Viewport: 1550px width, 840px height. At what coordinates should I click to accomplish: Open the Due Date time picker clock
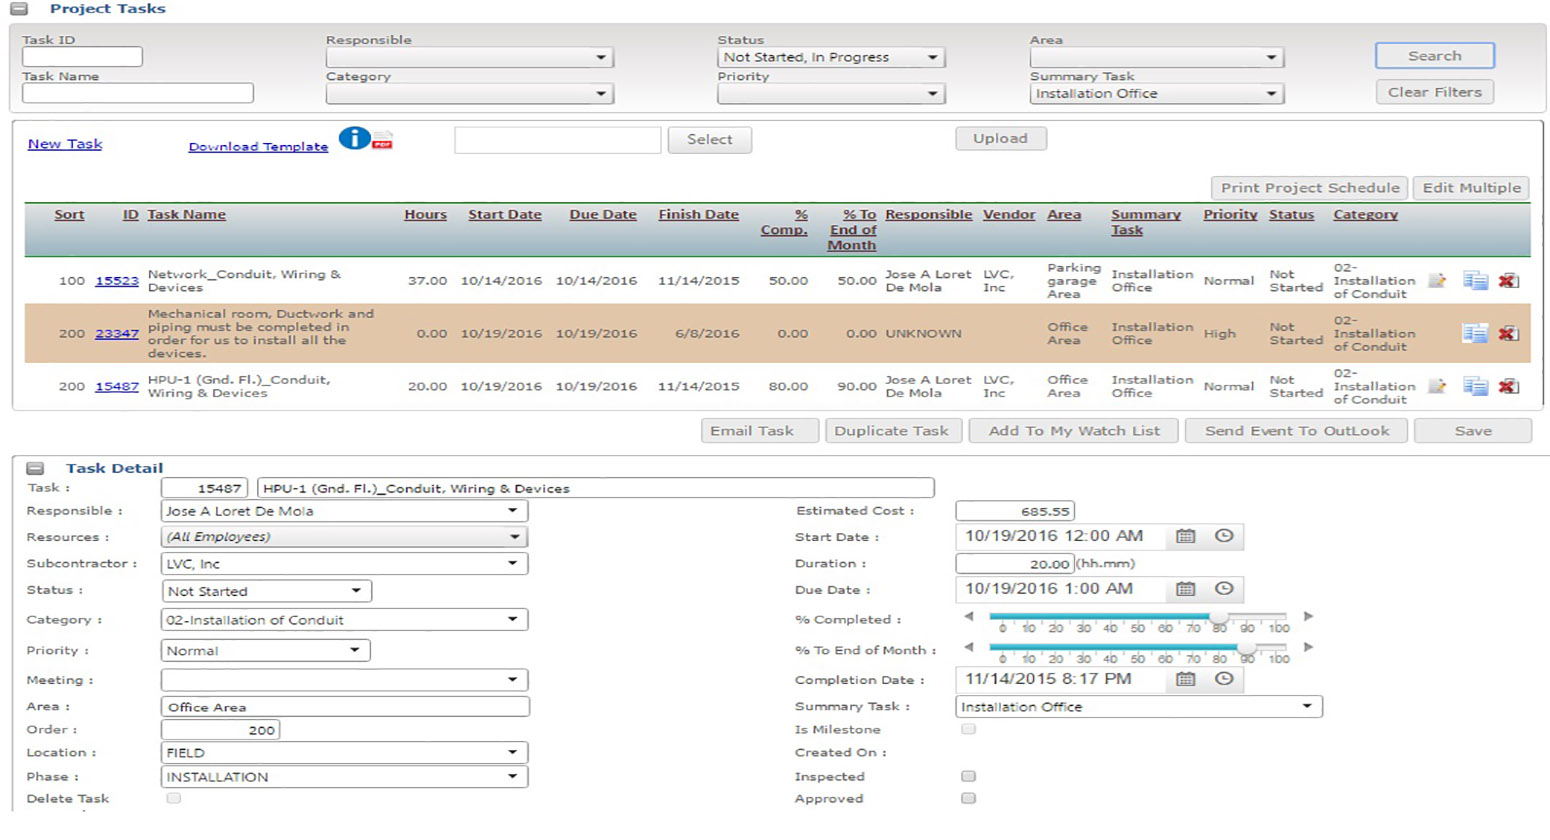1223,589
